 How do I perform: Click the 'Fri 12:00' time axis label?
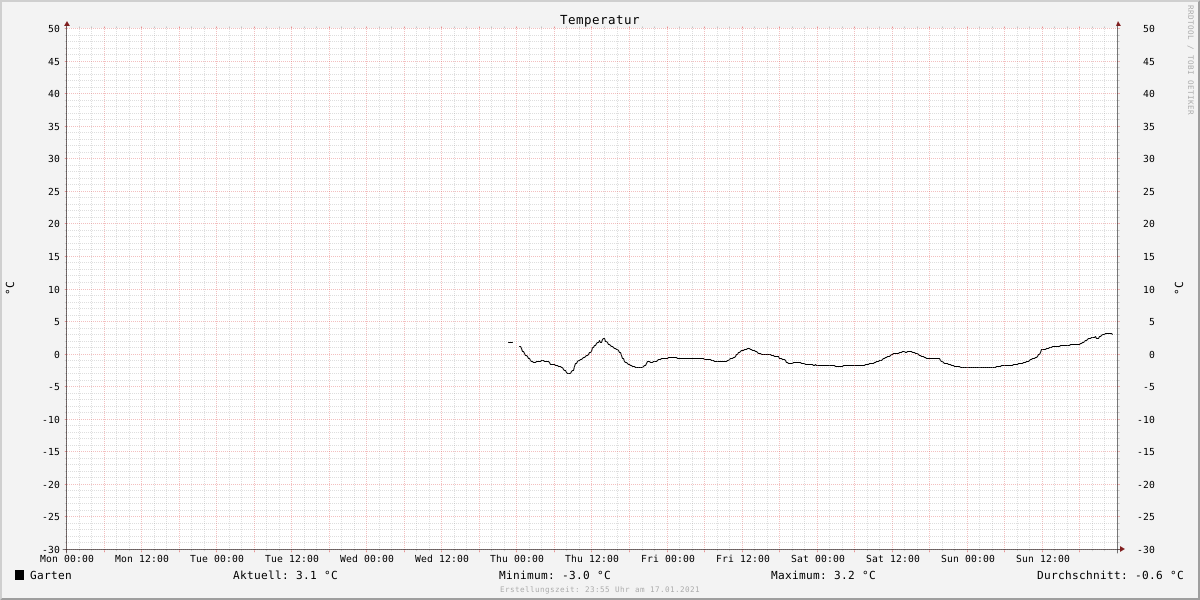(x=743, y=559)
